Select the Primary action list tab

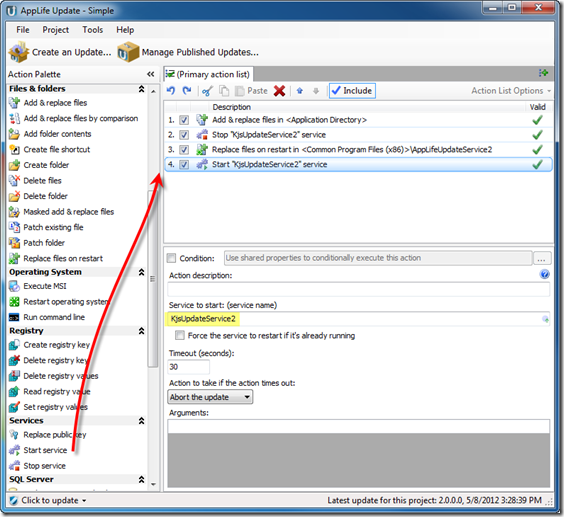tap(208, 74)
